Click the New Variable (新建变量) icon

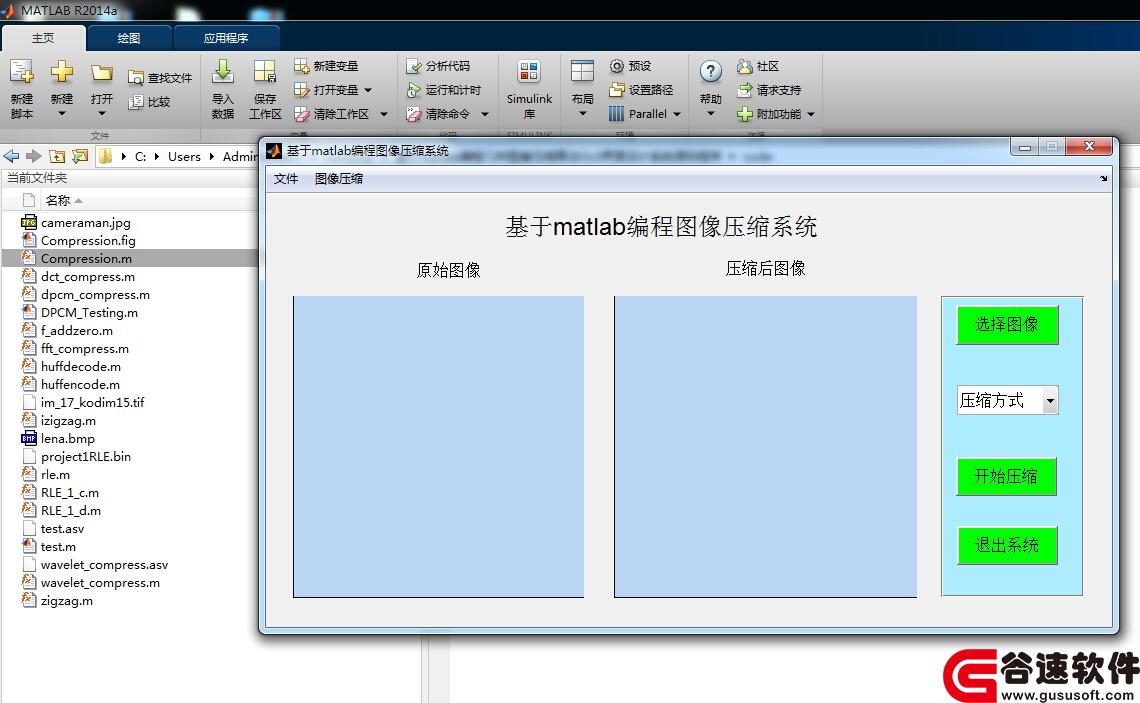tap(302, 66)
